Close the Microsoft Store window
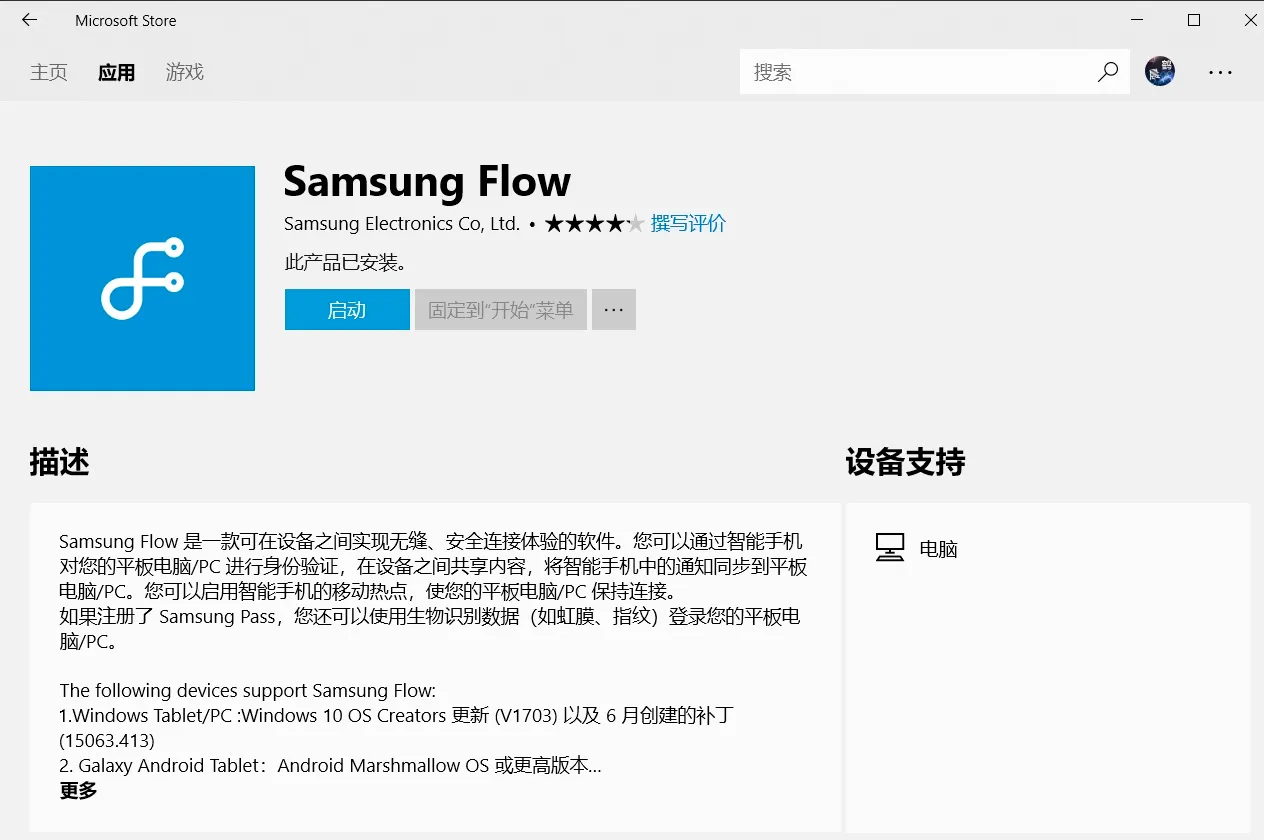The image size is (1264, 840). 1250,20
